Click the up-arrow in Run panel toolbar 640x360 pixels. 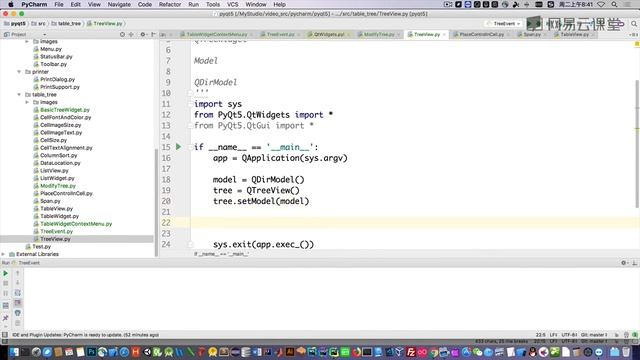click(18, 273)
